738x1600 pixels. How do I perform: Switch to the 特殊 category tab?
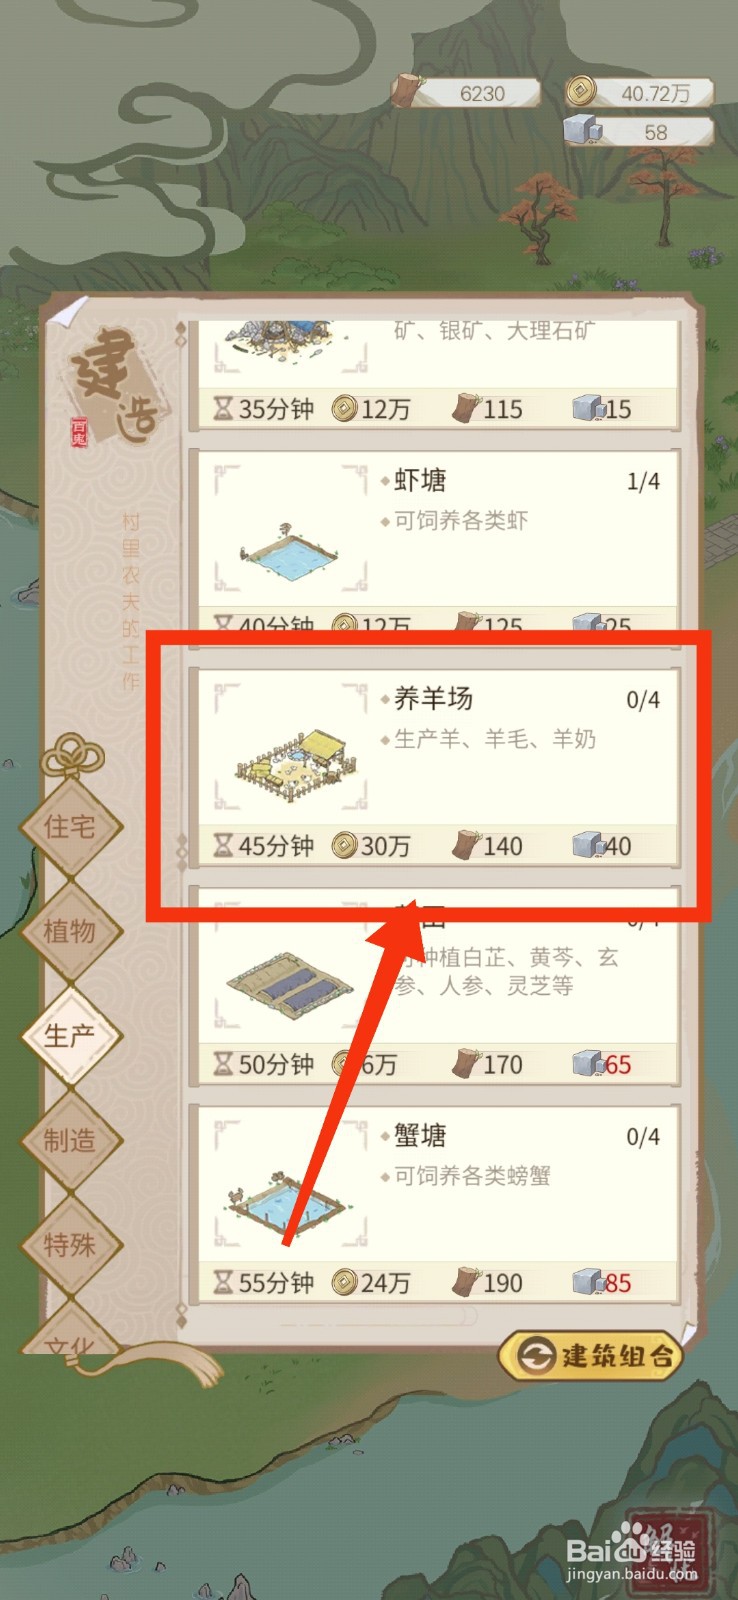tap(69, 1245)
